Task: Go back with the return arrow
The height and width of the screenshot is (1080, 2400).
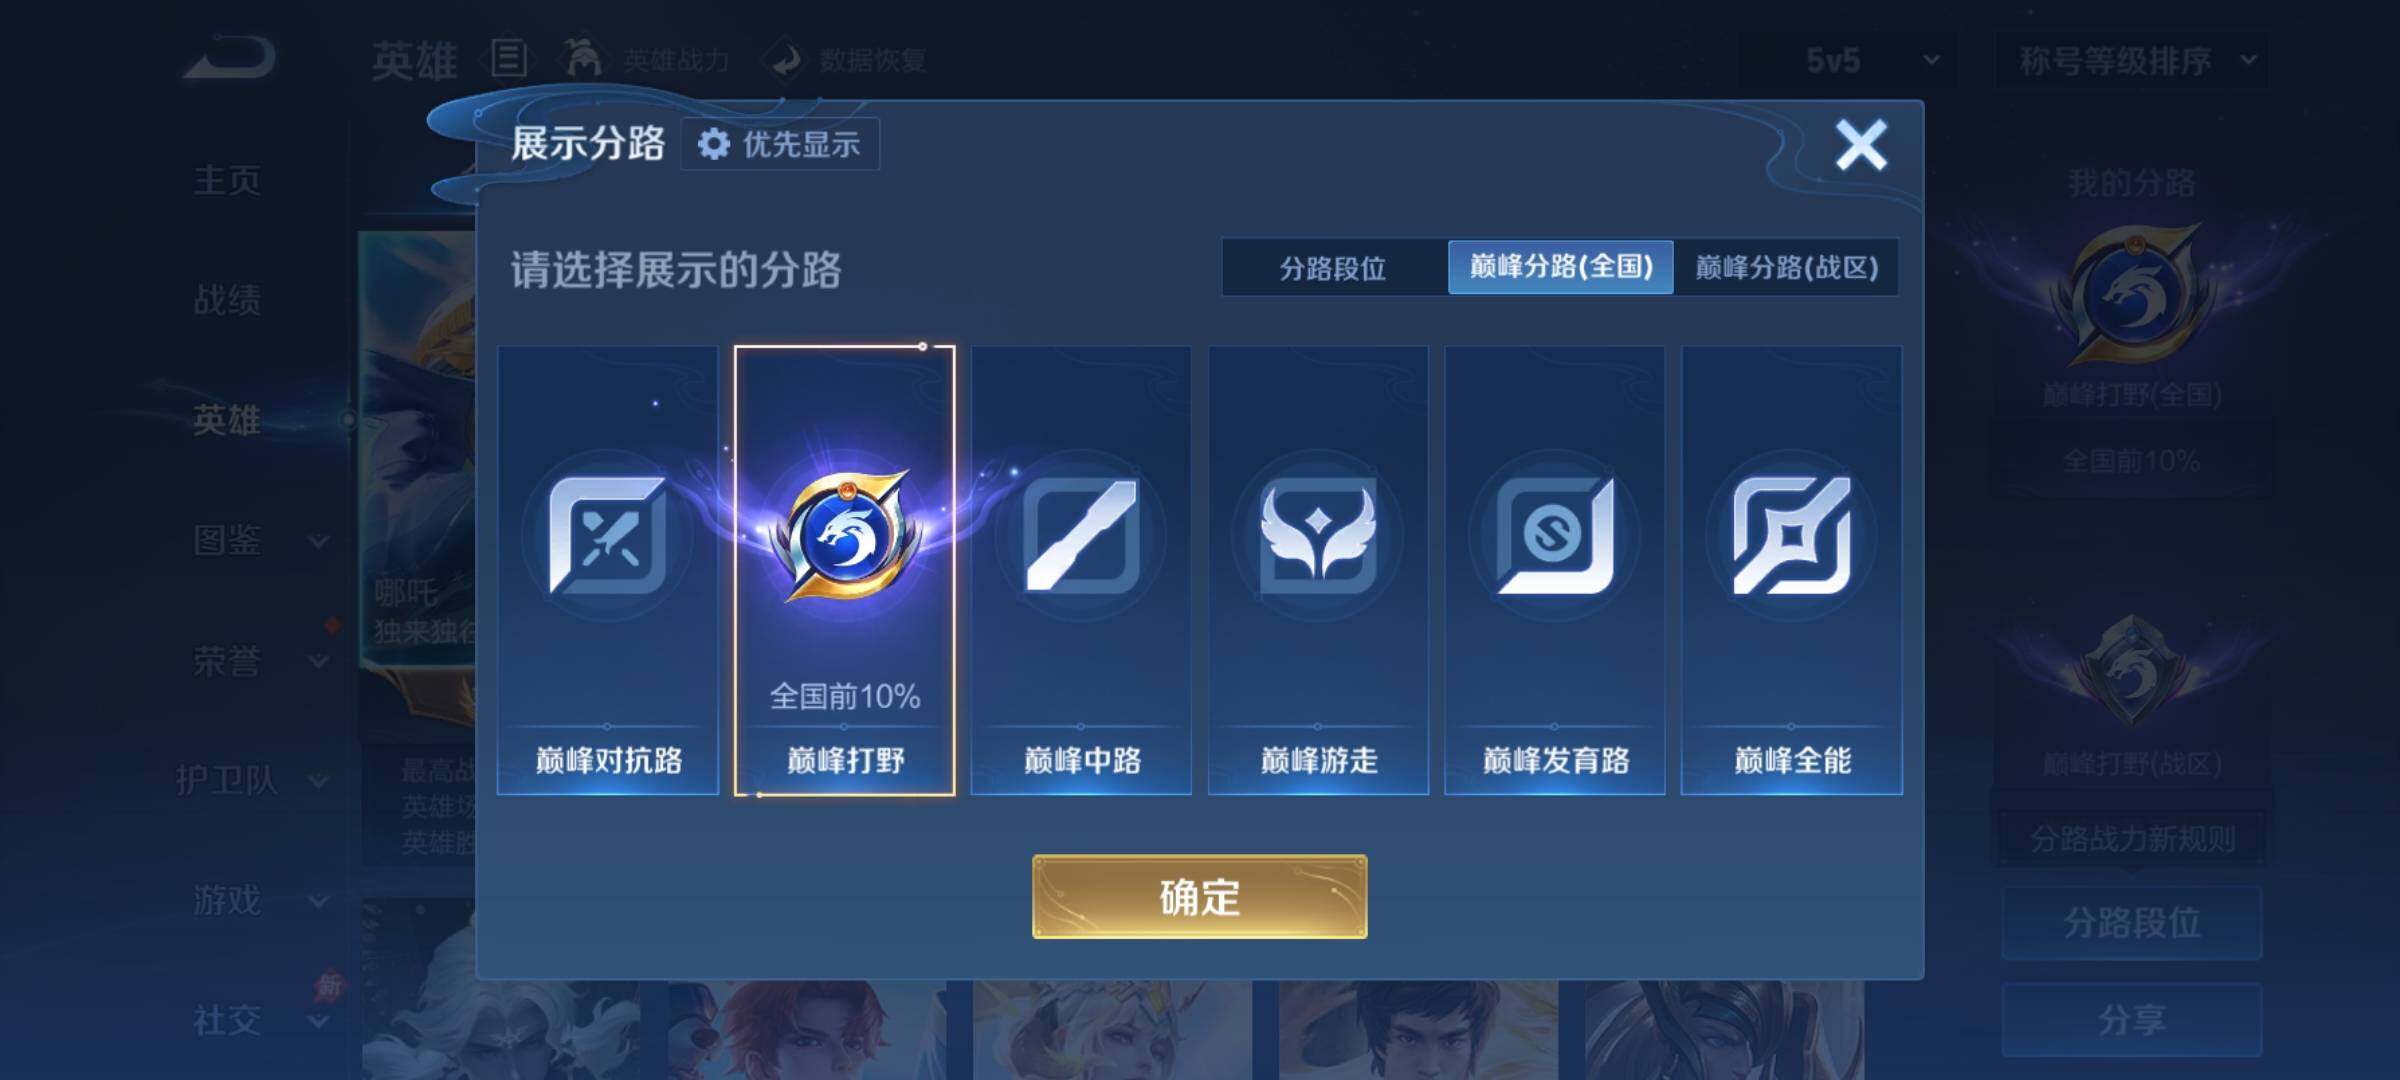Action: [x=230, y=58]
